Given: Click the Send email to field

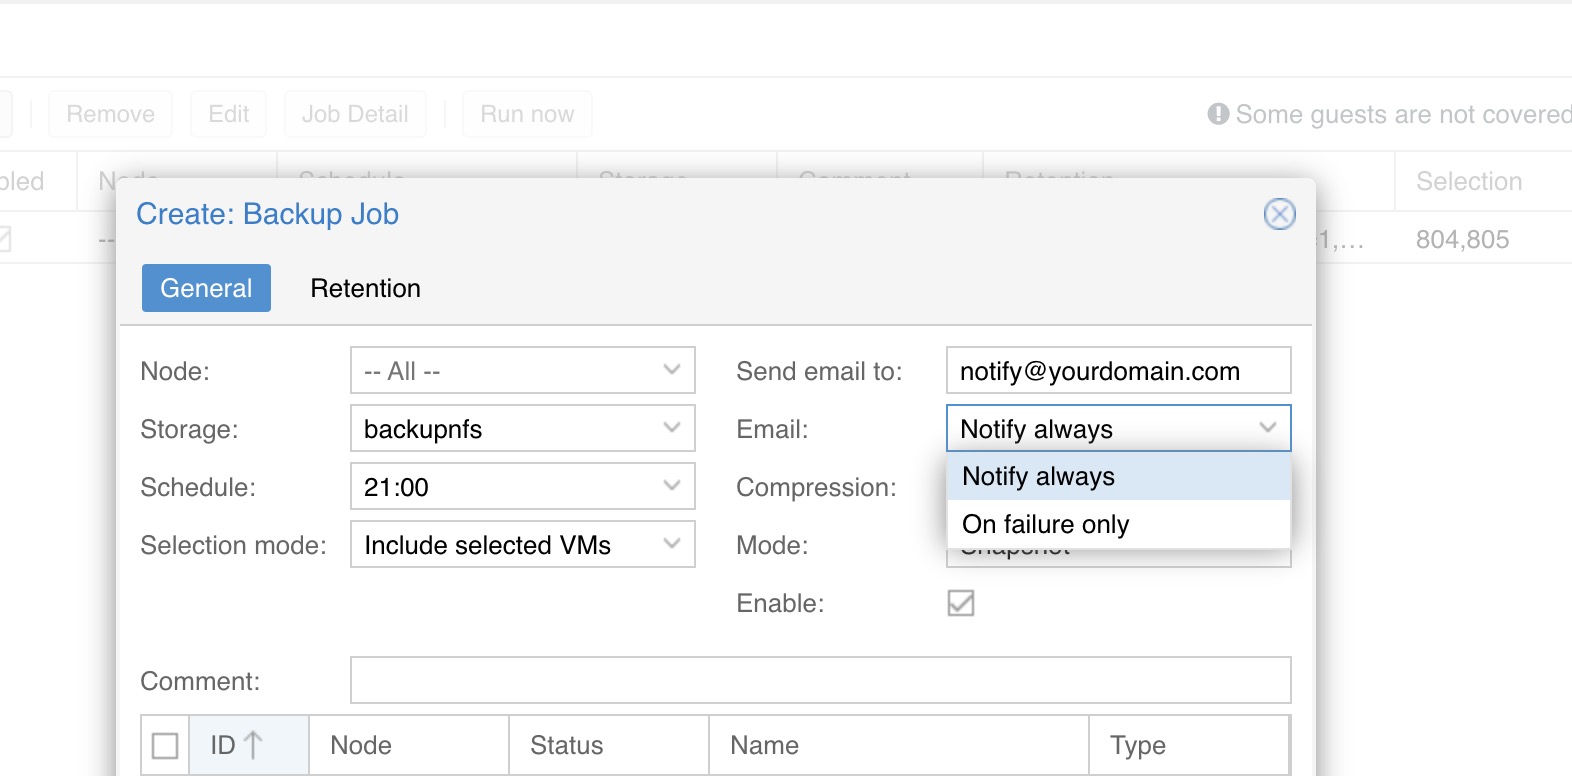Looking at the screenshot, I should pos(1117,371).
